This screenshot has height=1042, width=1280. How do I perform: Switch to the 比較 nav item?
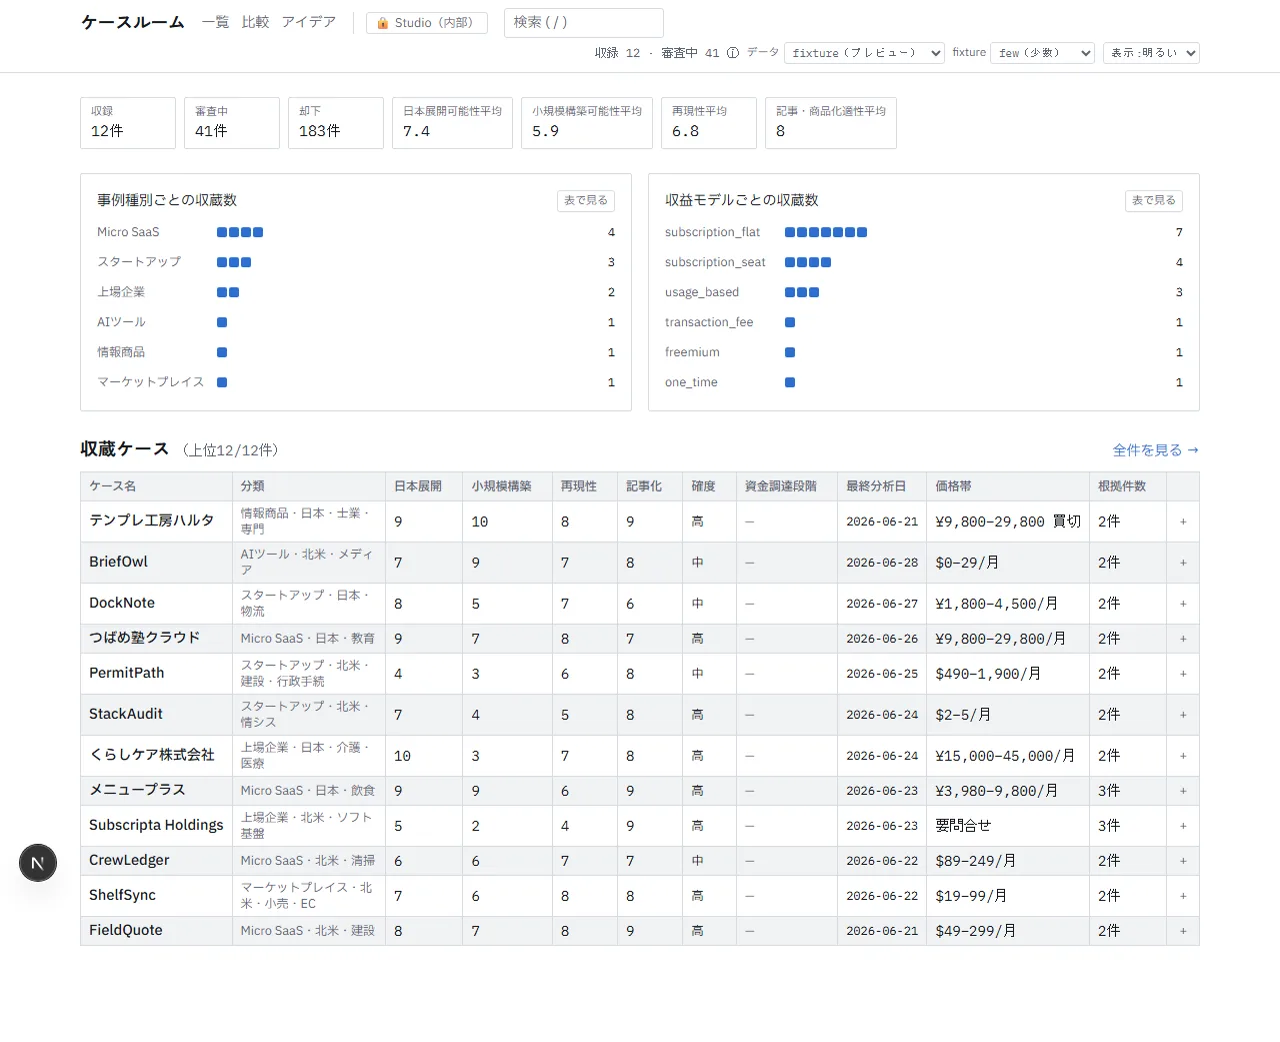pos(255,22)
